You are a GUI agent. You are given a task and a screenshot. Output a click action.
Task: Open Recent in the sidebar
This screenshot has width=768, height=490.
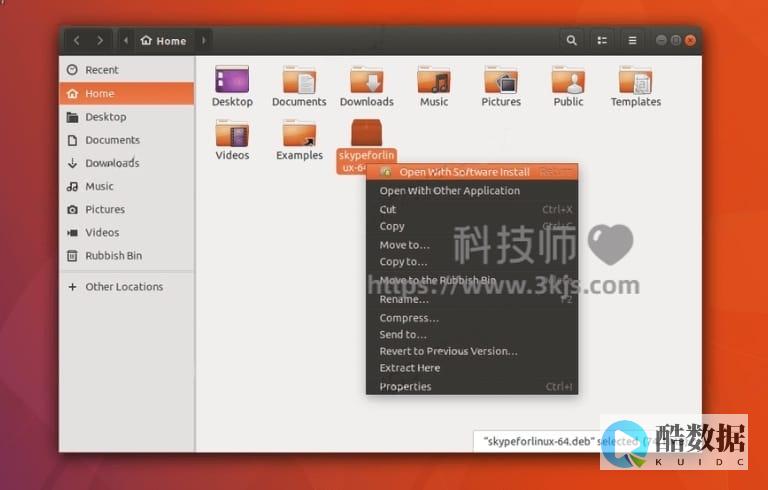click(x=127, y=70)
